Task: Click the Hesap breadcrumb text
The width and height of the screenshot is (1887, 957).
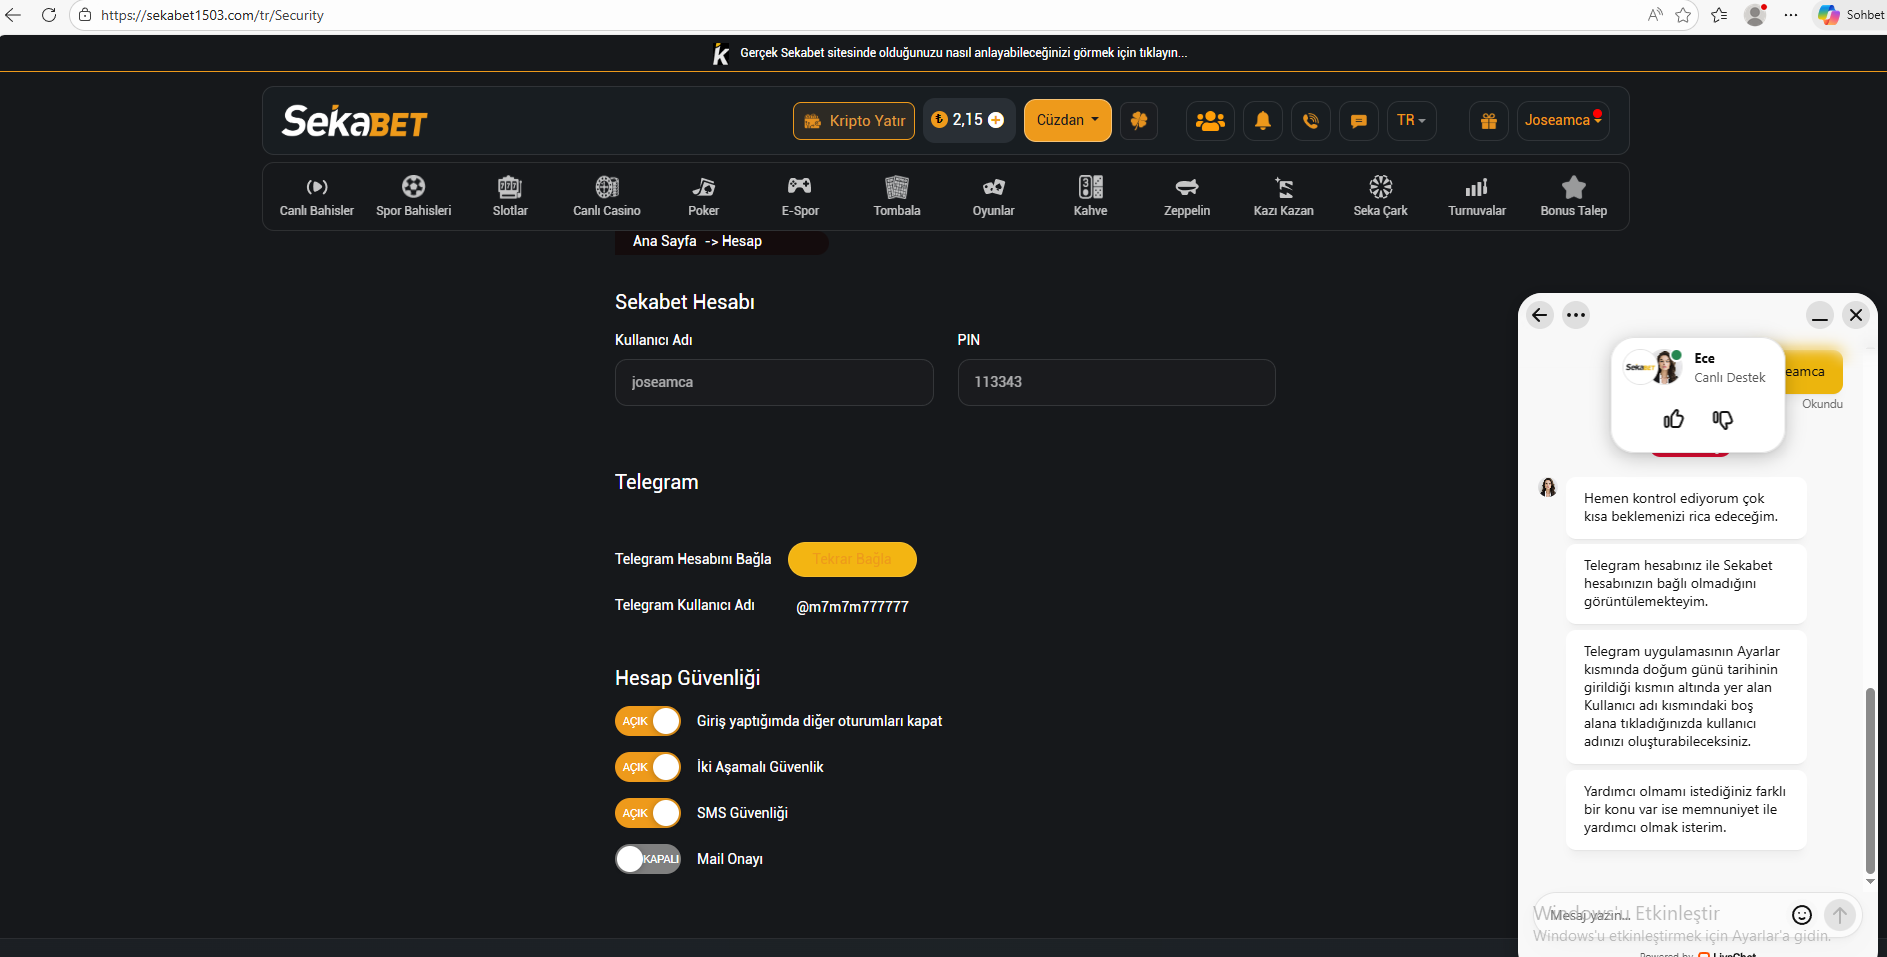Action: pos(742,241)
